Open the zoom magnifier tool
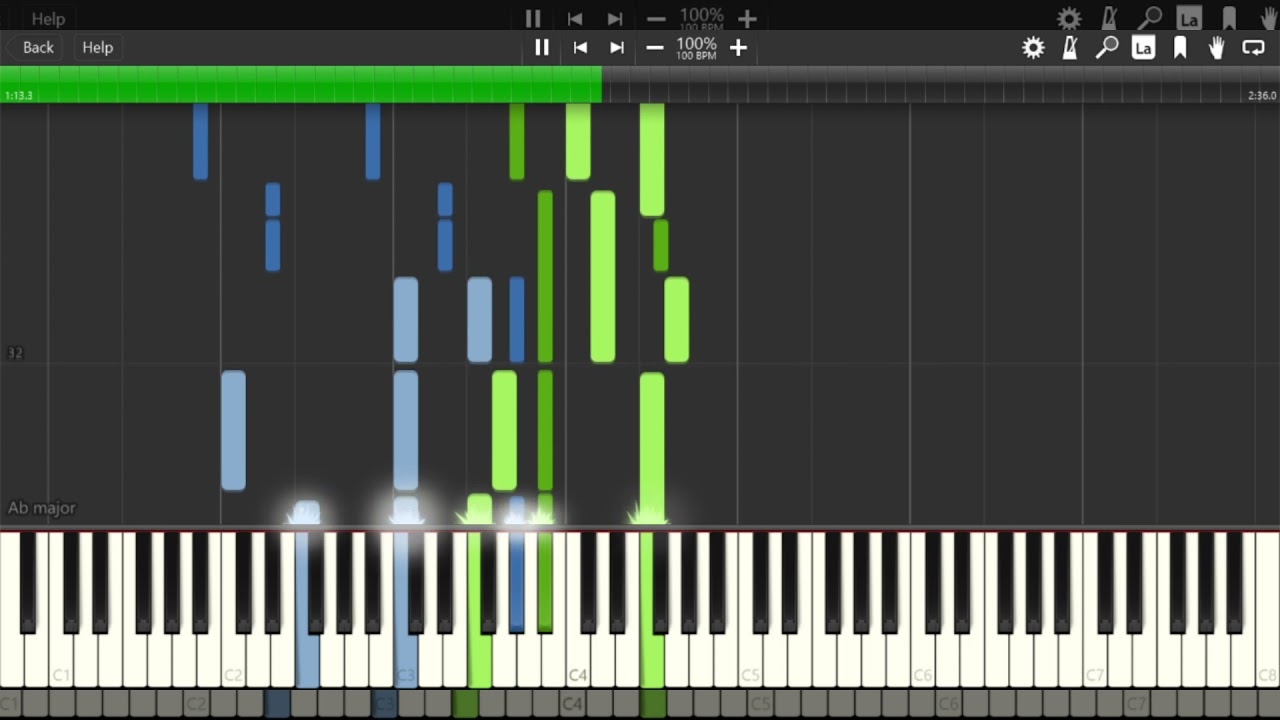 [1106, 47]
